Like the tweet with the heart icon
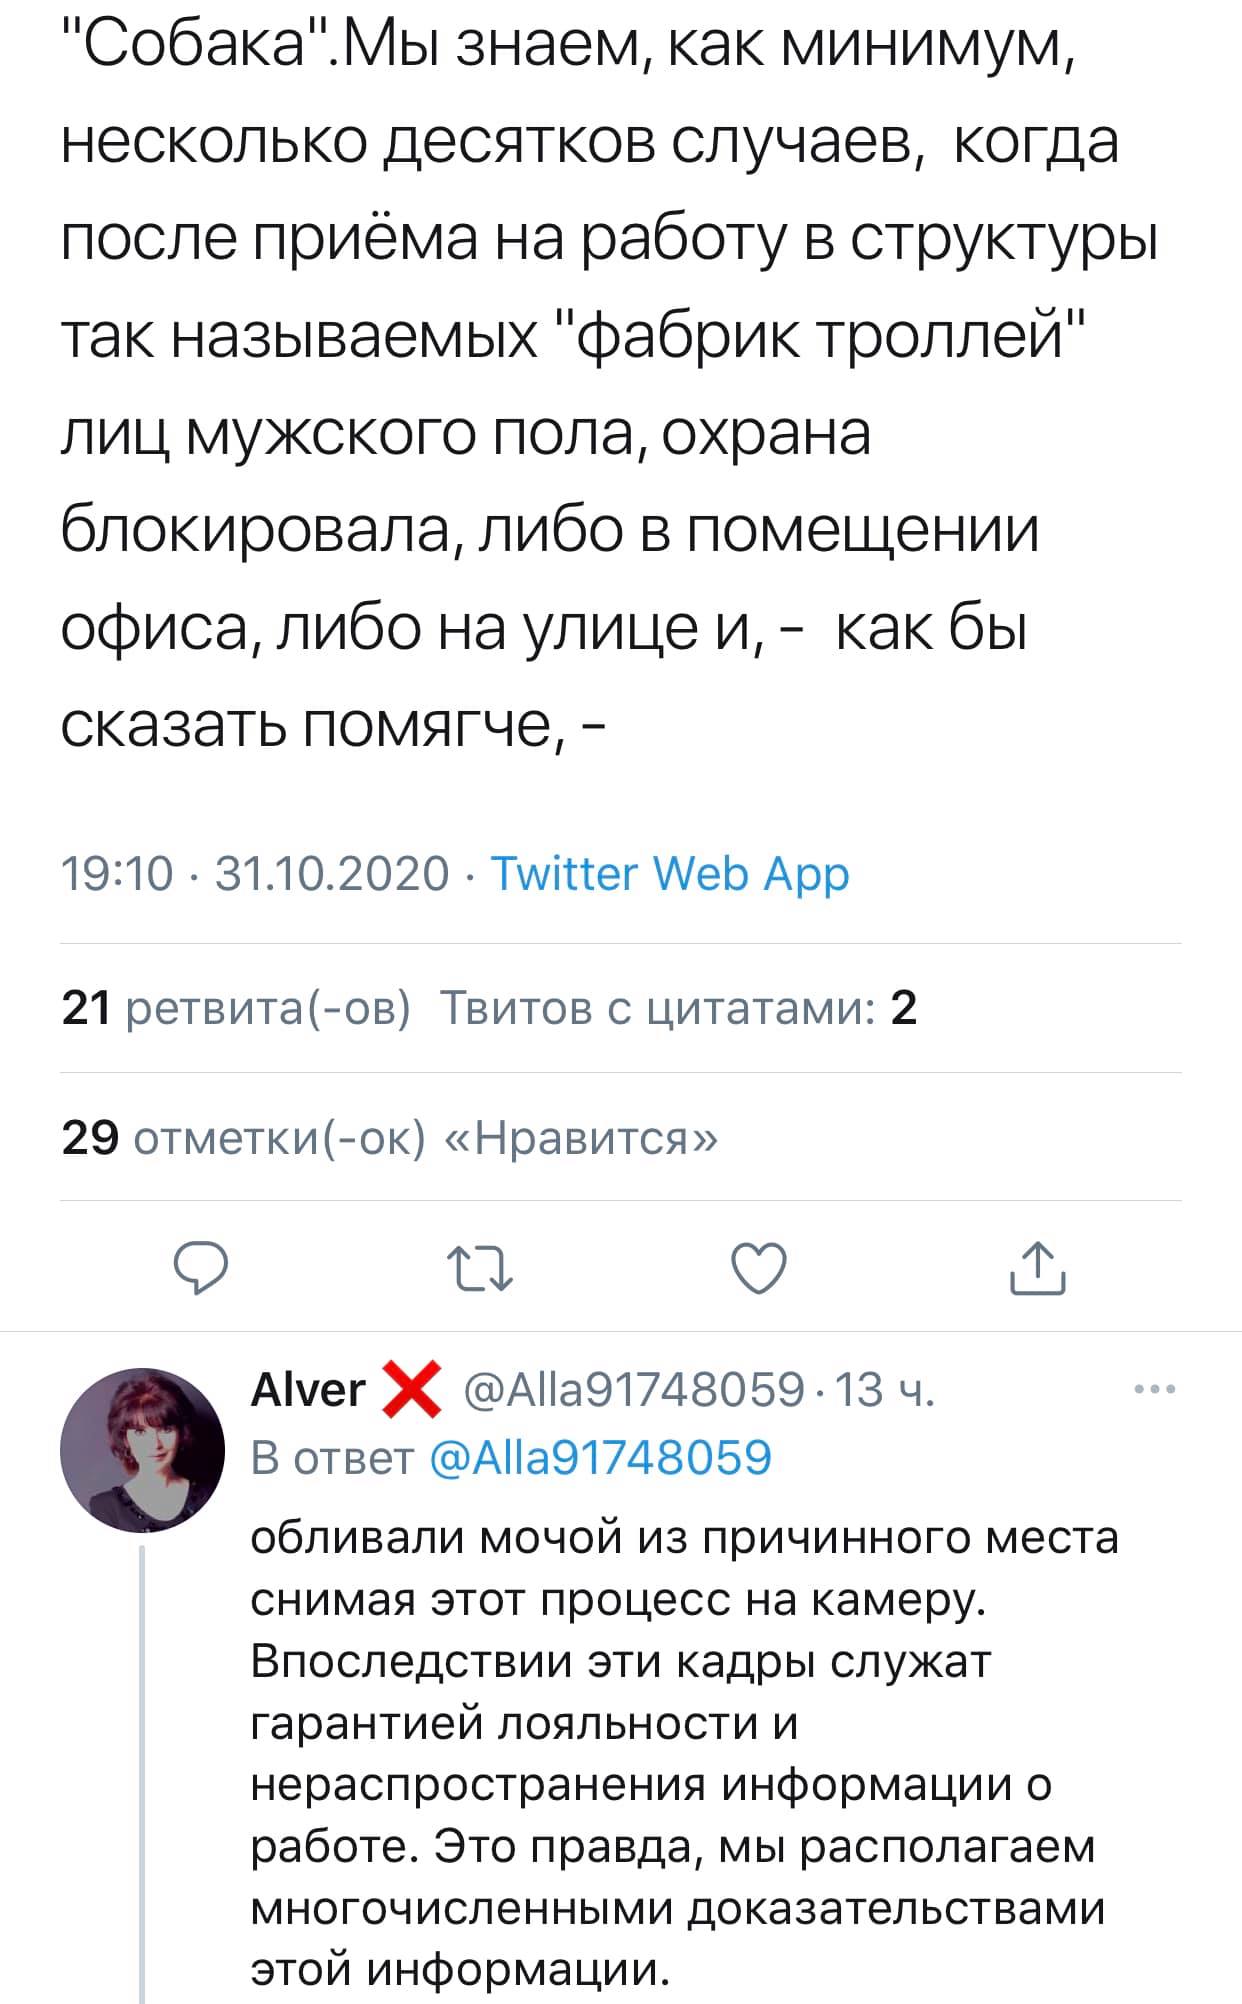Screen dimensions: 1242x2004 760,1269
